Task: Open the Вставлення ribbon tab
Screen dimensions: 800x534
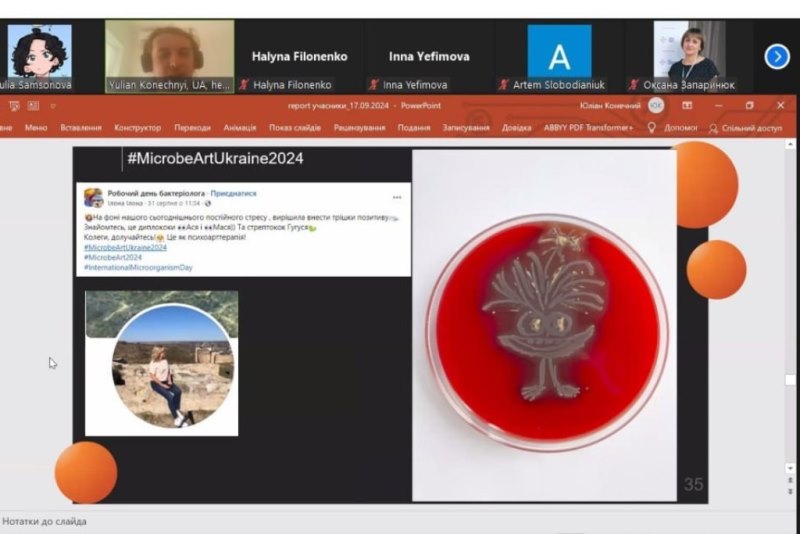Action: [x=81, y=128]
